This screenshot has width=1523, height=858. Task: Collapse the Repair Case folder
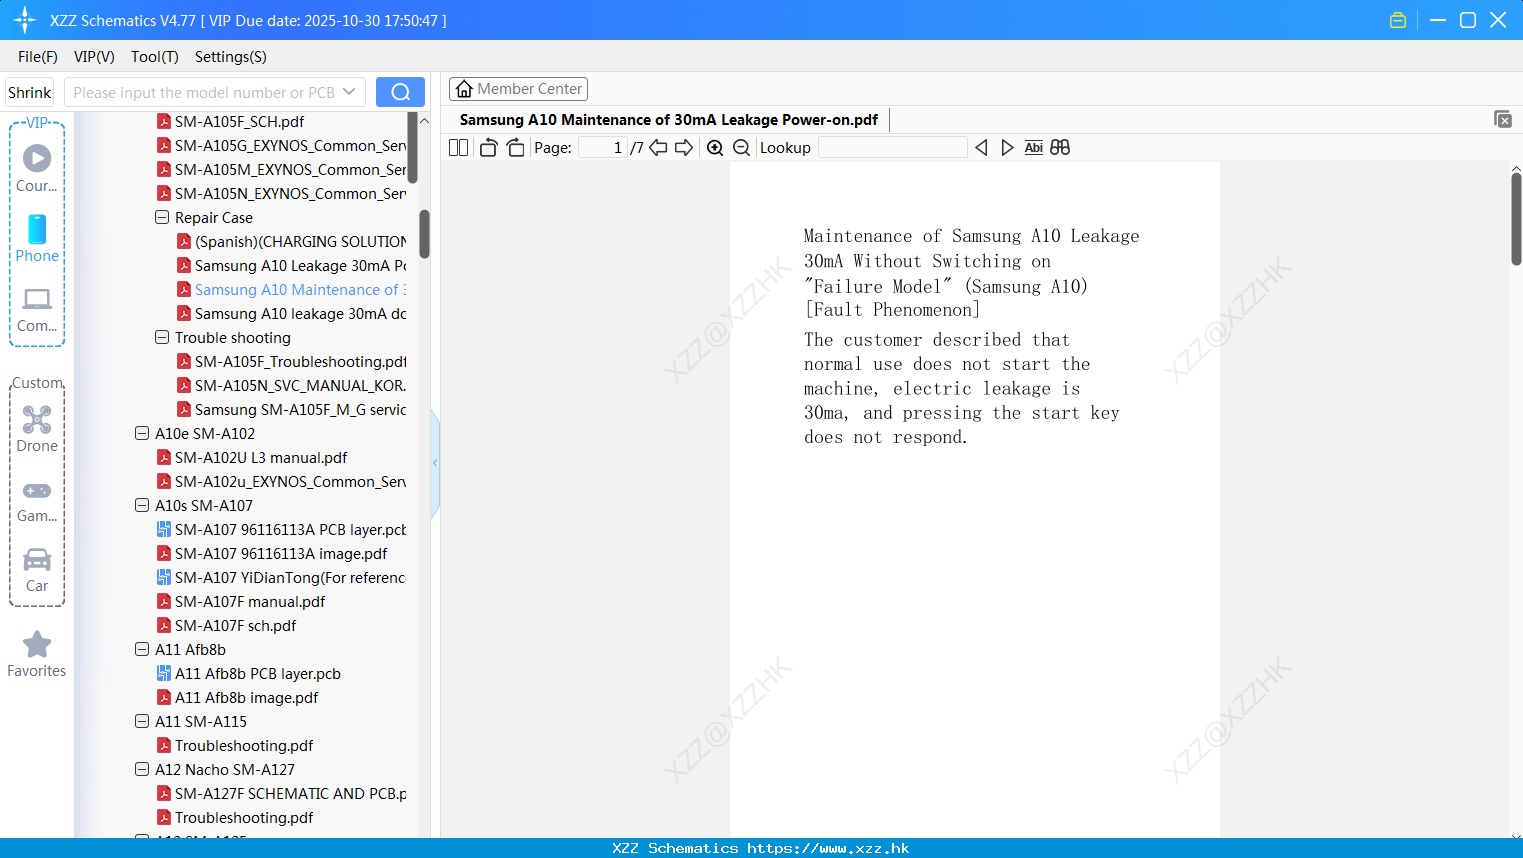click(162, 217)
